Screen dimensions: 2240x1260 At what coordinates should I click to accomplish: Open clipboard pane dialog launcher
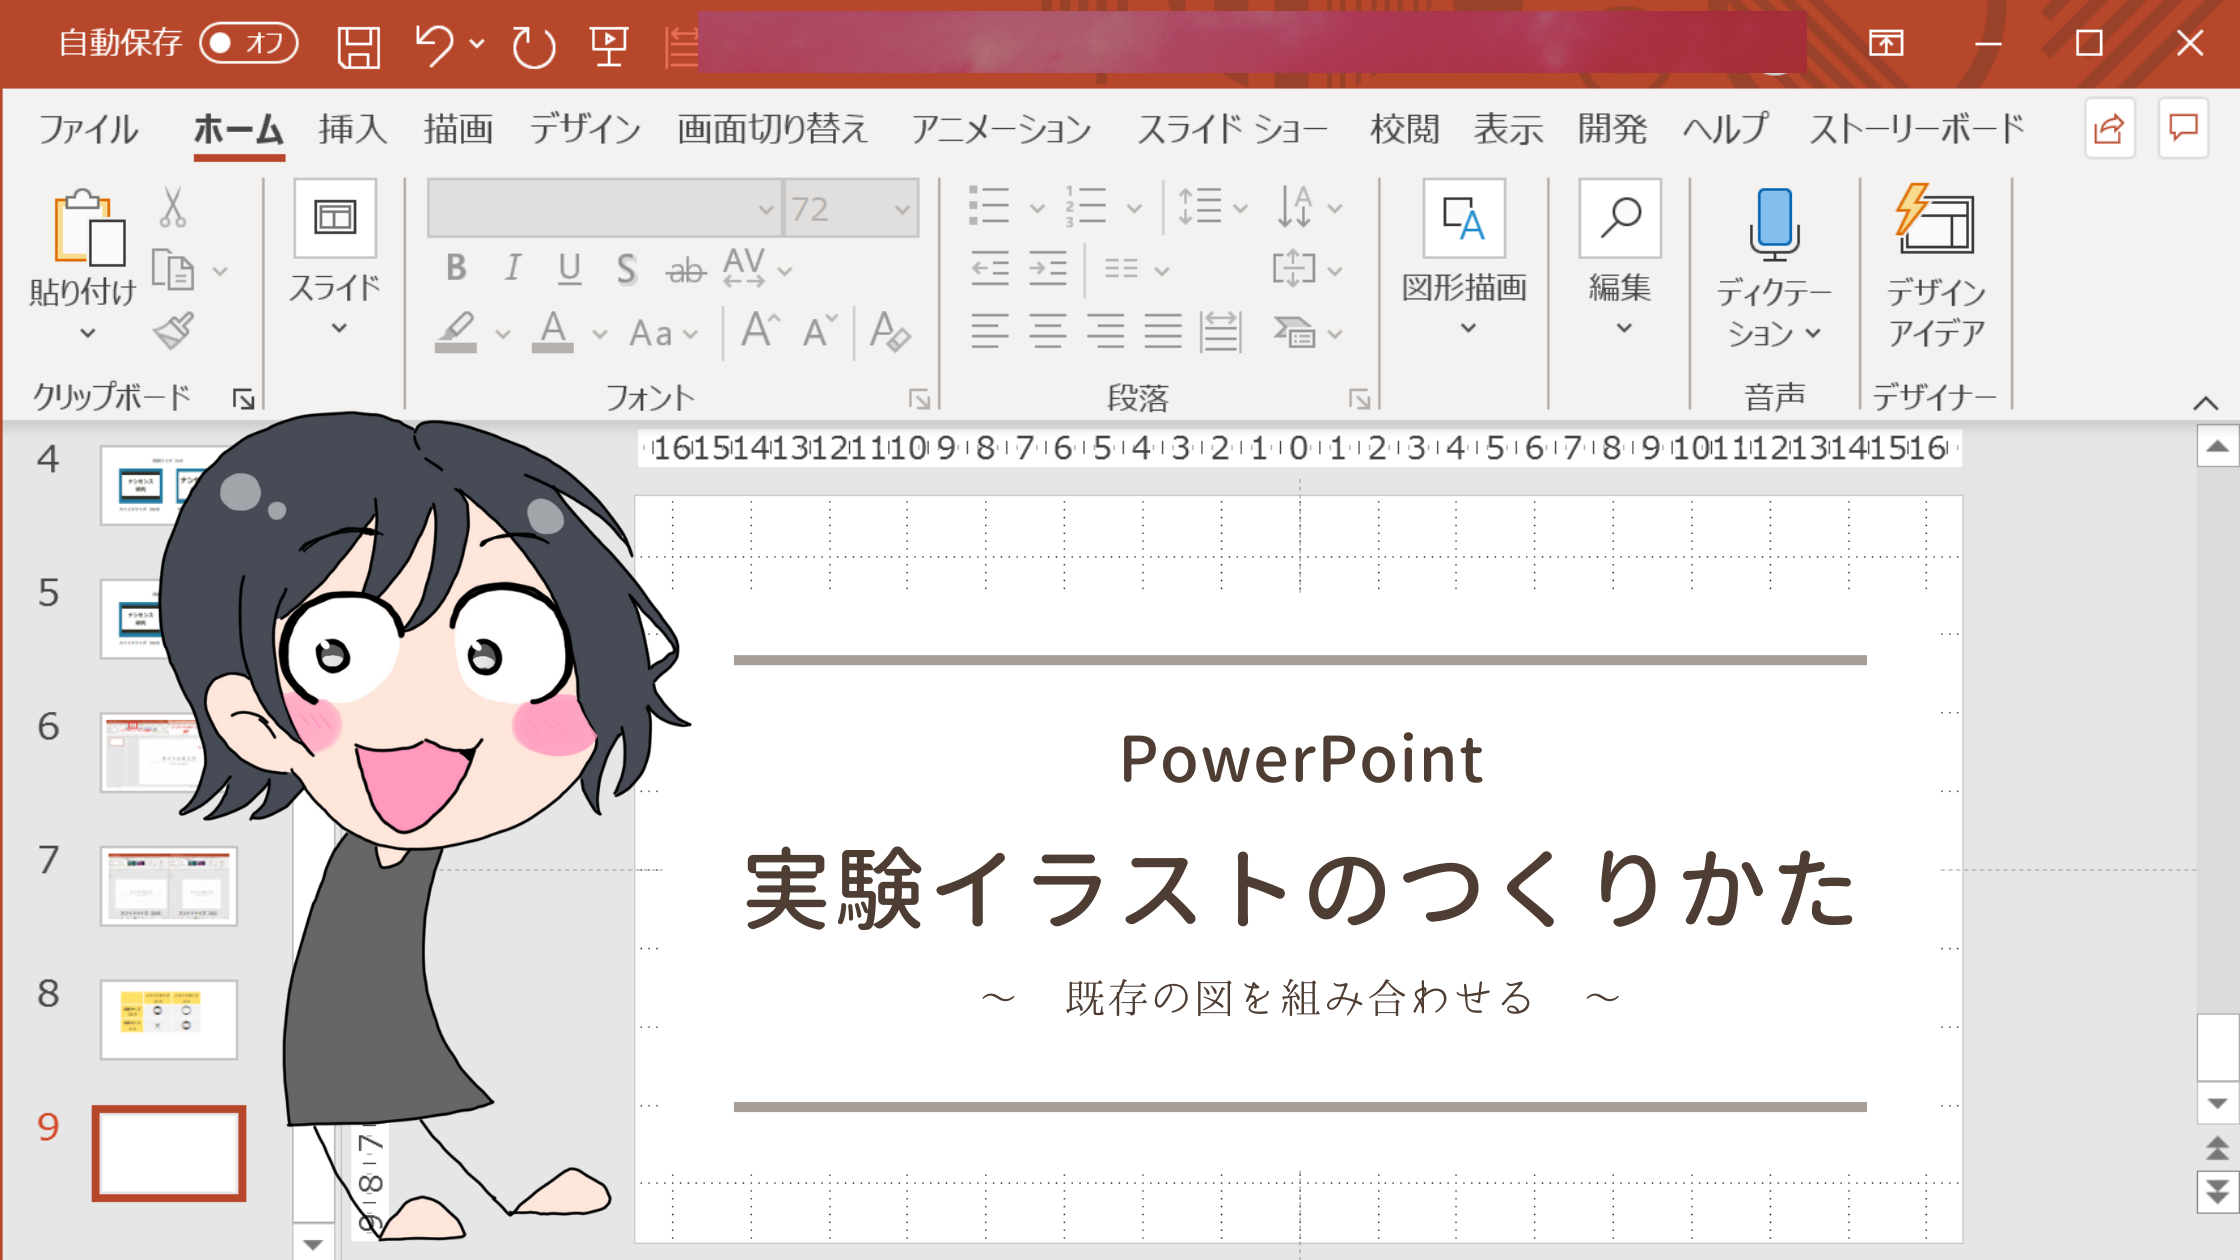pyautogui.click(x=243, y=399)
